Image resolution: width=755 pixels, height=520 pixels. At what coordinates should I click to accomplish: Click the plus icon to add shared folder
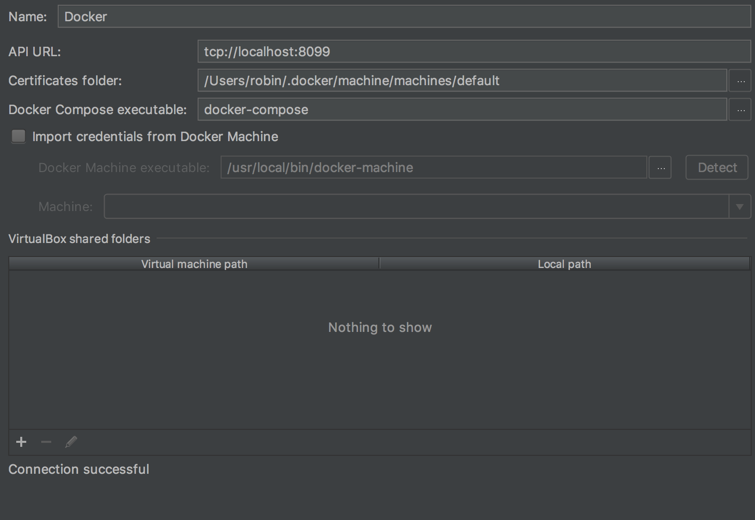click(x=21, y=442)
